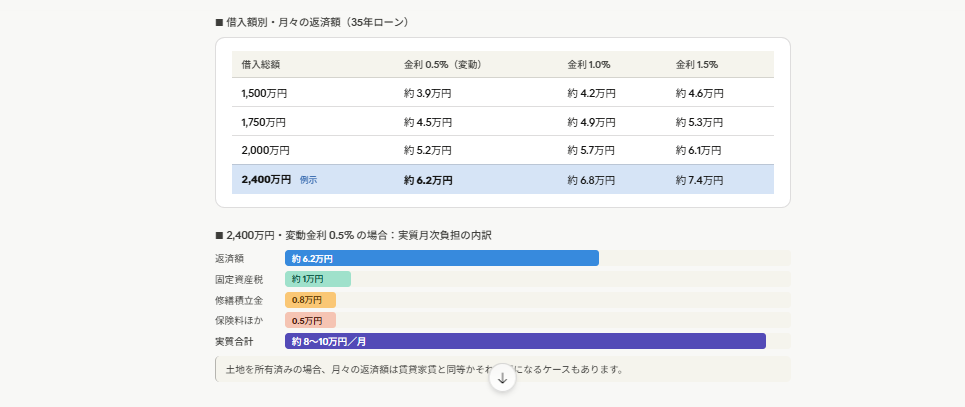This screenshot has width=965, height=407.
Task: Click the 約 4.9万円 cell
Action: pyautogui.click(x=591, y=123)
